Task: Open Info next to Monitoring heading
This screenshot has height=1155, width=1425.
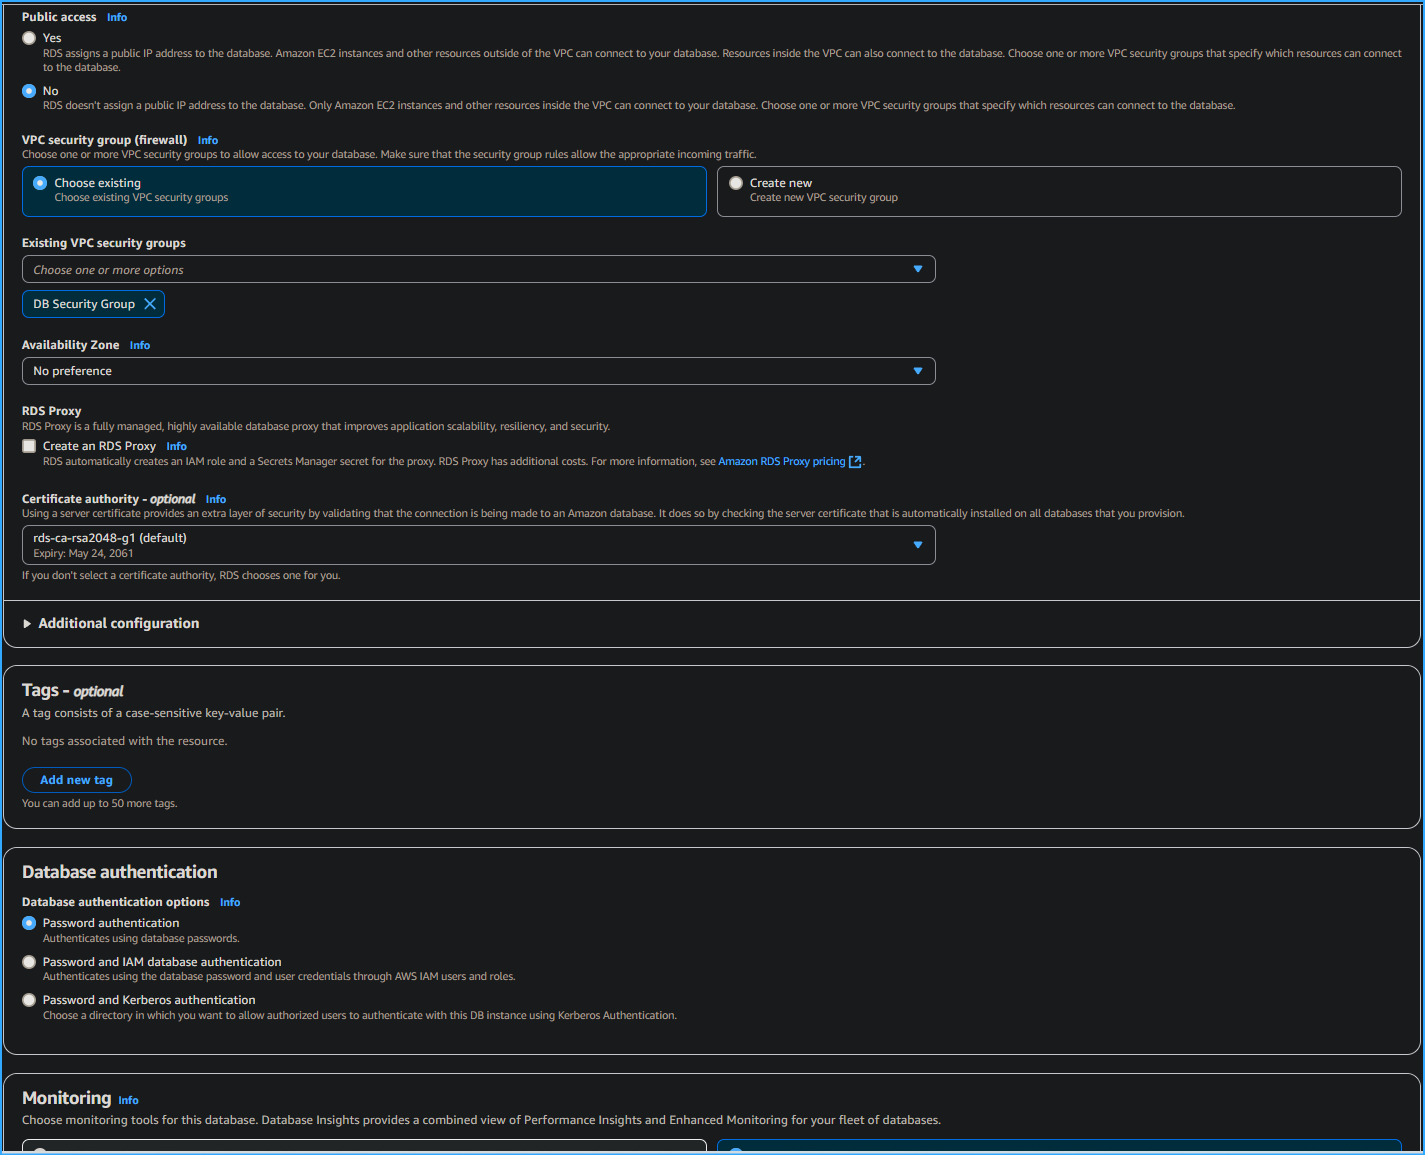Action: point(128,1100)
